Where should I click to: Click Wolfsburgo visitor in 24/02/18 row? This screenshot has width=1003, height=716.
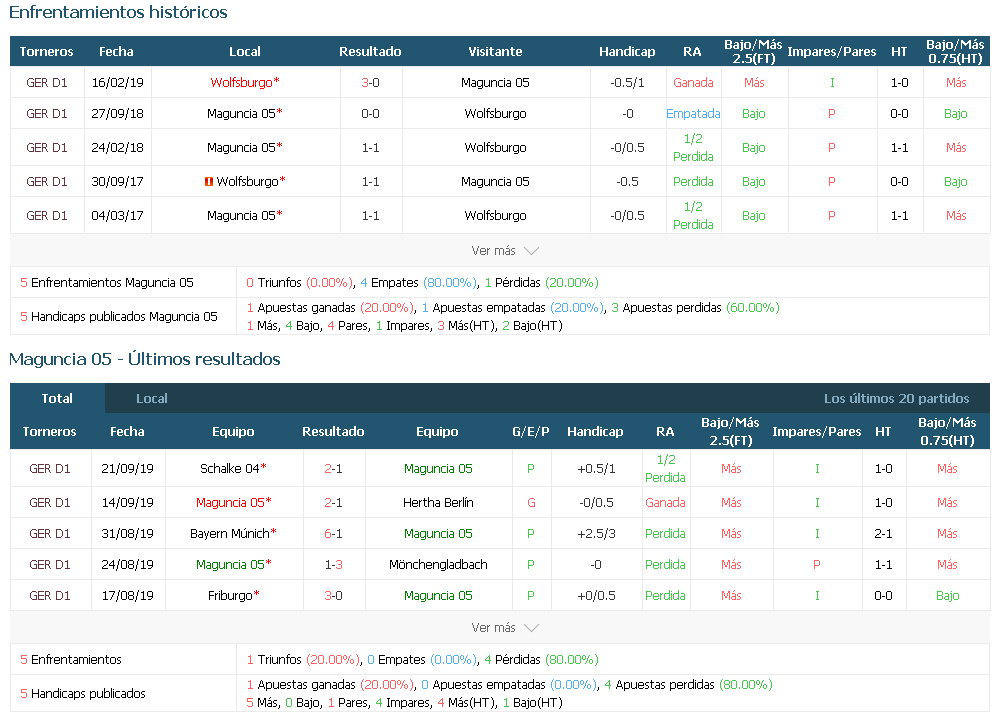[495, 148]
